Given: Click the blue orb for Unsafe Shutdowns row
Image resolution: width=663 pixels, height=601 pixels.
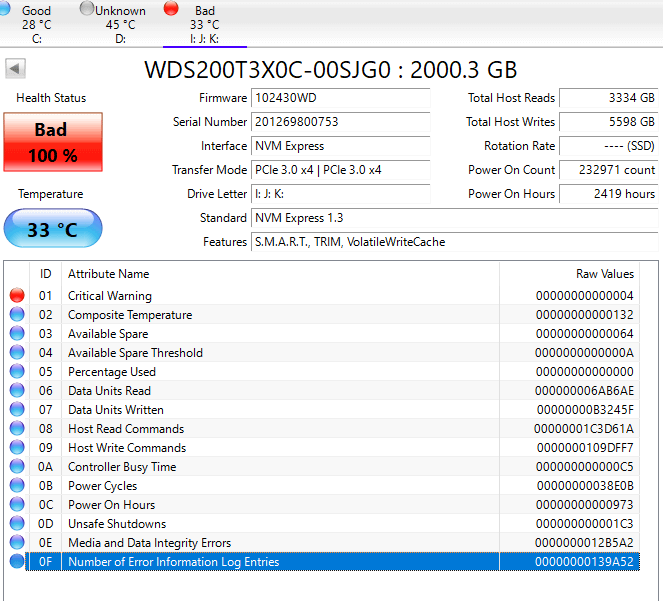Looking at the screenshot, I should coord(16,524).
